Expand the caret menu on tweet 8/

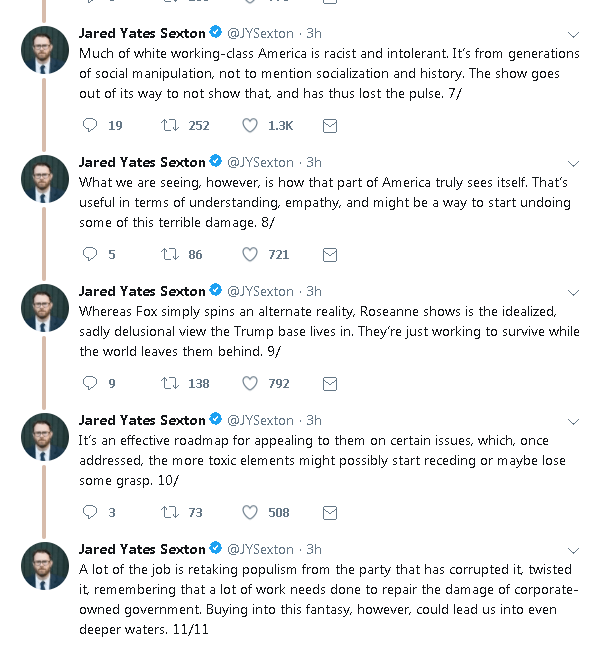click(x=574, y=163)
